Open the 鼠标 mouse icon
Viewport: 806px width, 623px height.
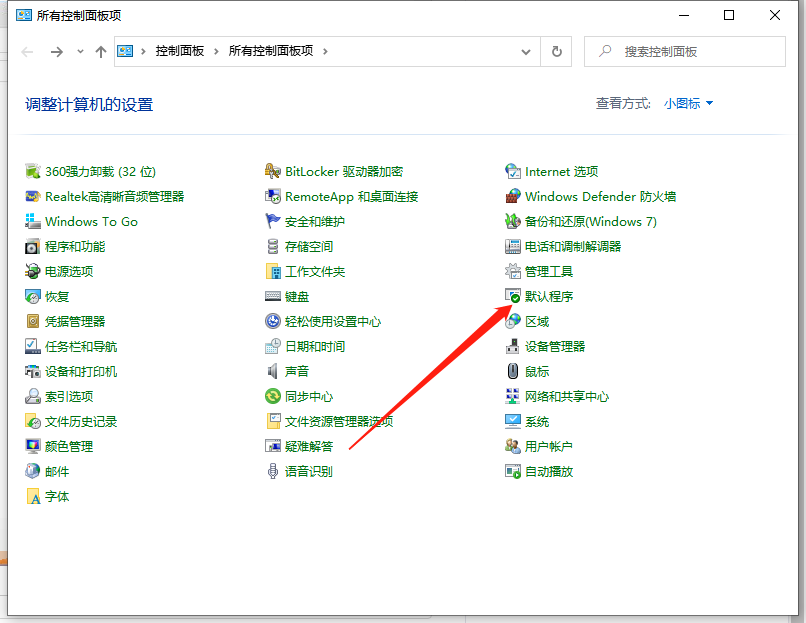513,372
